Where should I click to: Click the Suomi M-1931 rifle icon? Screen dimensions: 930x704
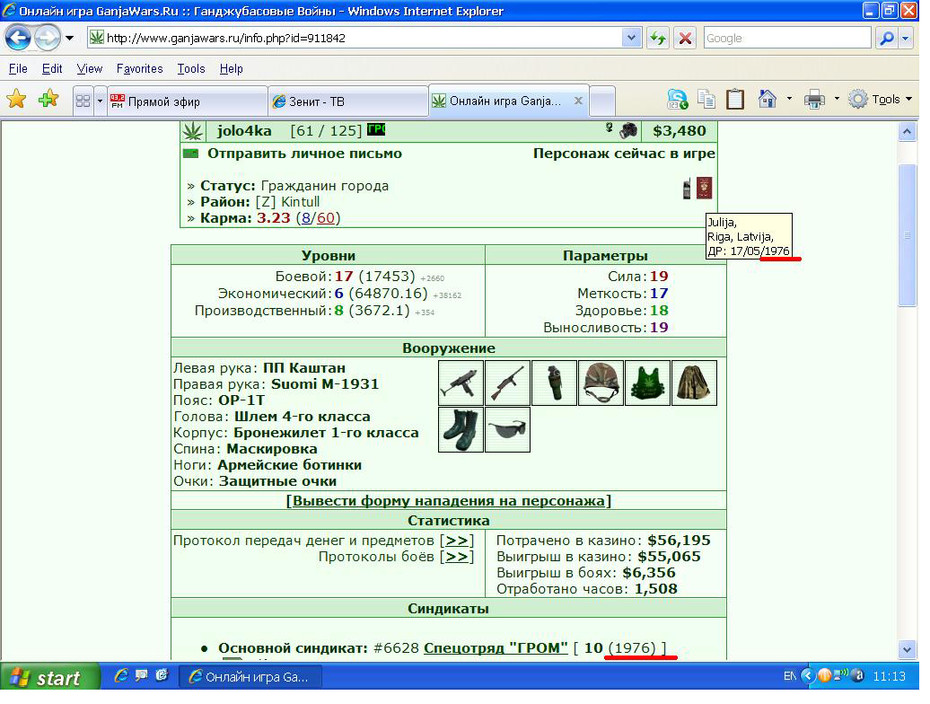pyautogui.click(x=508, y=383)
